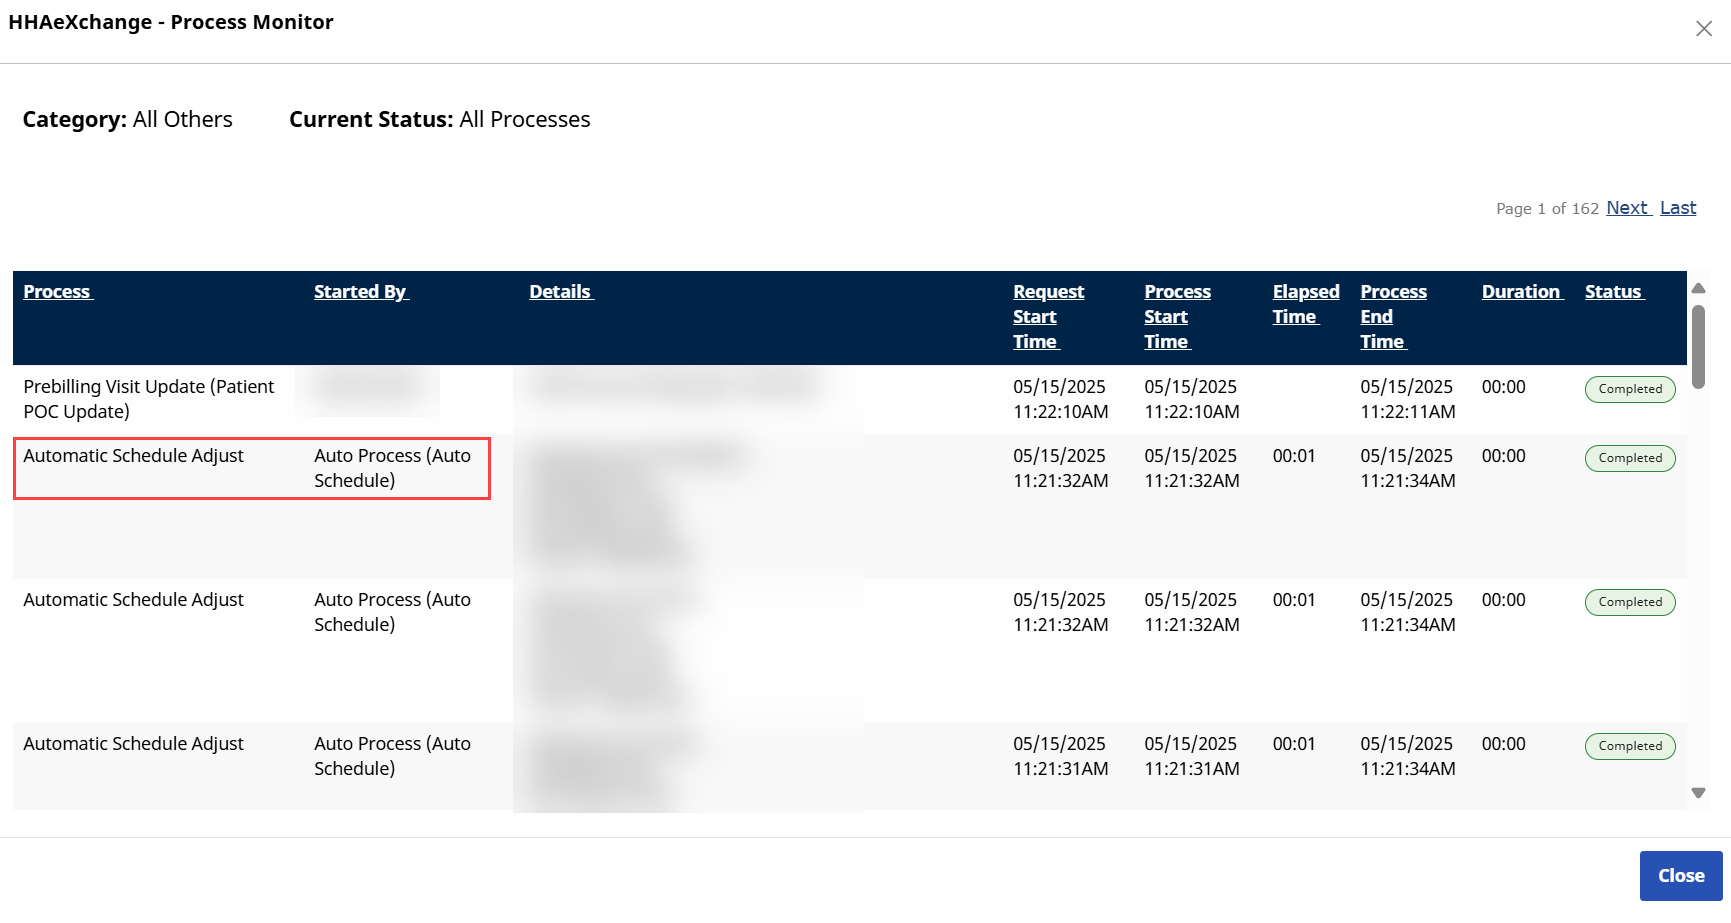Click scrollbar down arrow in table
Image resolution: width=1731 pixels, height=923 pixels.
[1698, 793]
